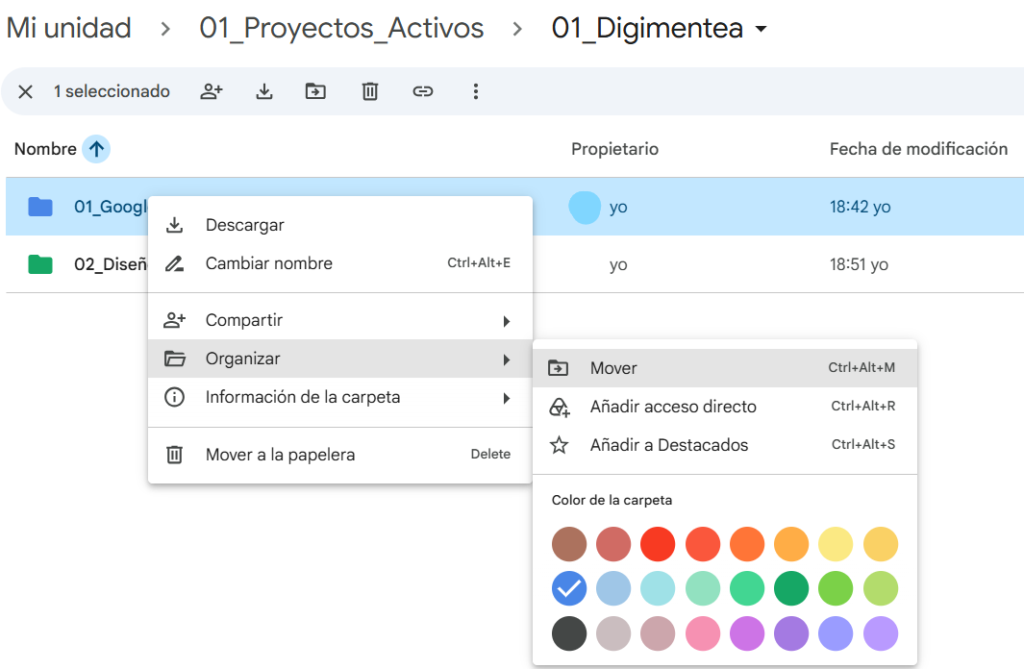This screenshot has width=1024, height=669.
Task: Pick the dusty red folder color swatch
Action: pyautogui.click(x=613, y=544)
